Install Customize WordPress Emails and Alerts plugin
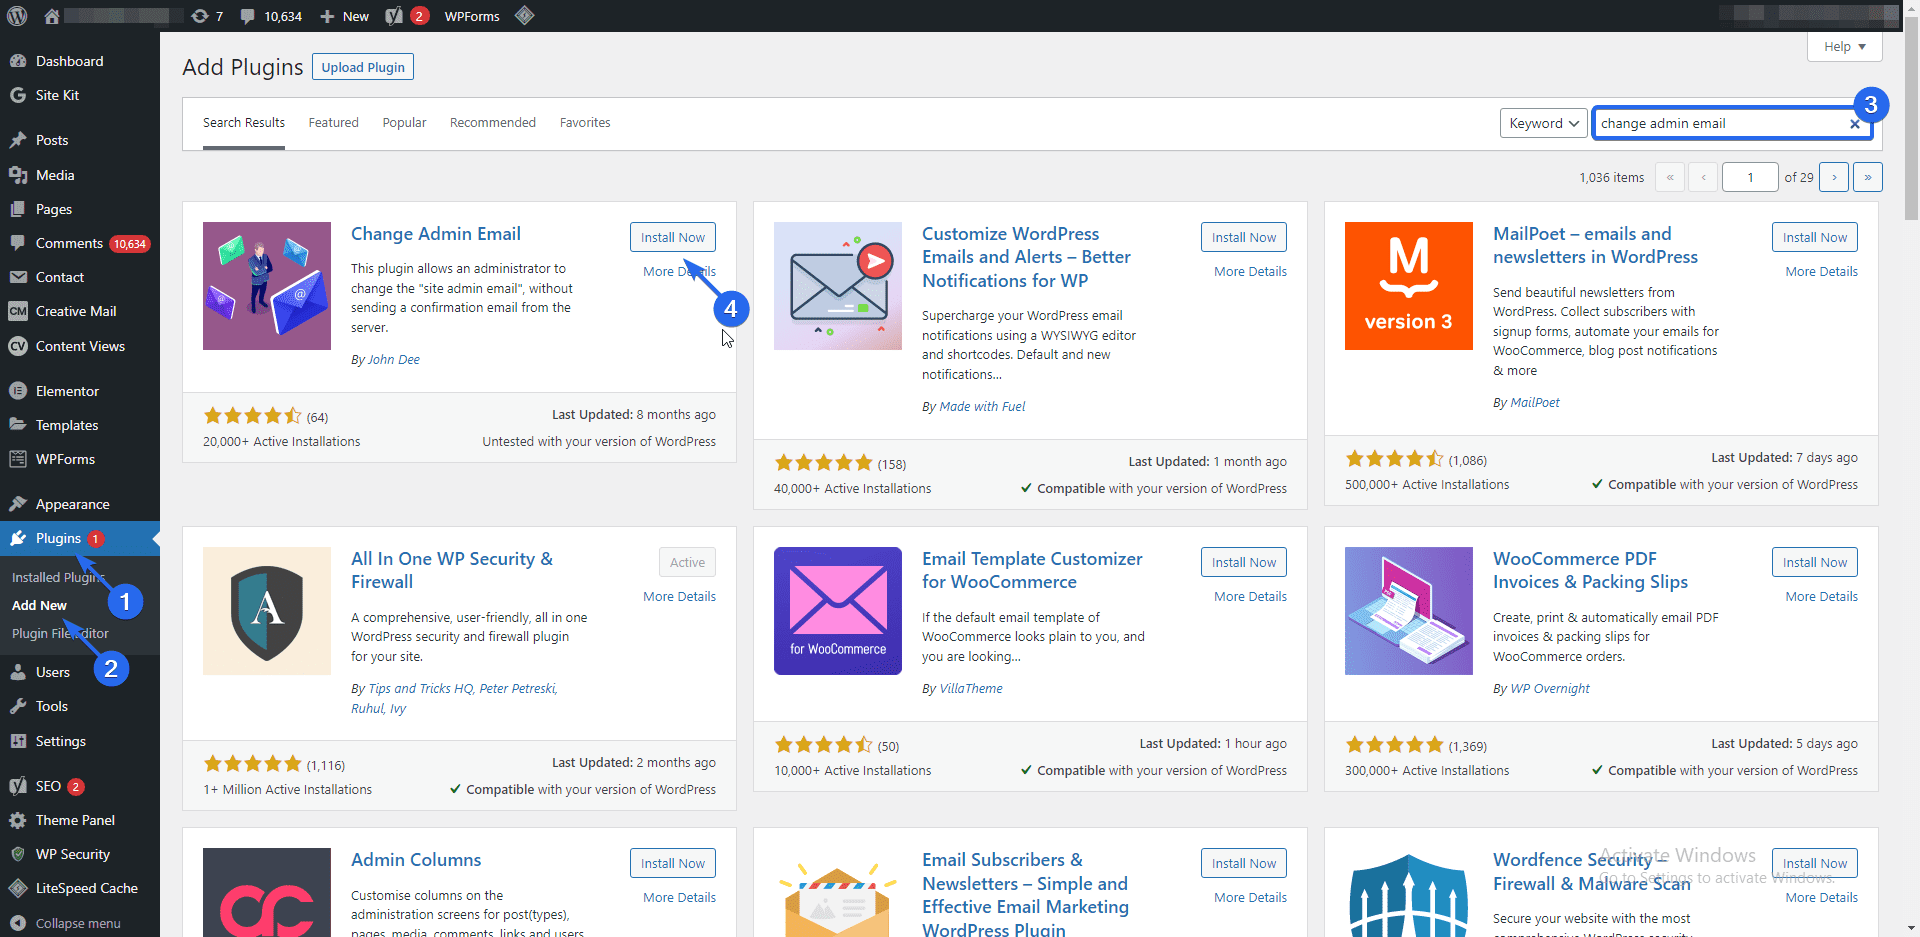This screenshot has width=1920, height=937. pyautogui.click(x=1244, y=237)
